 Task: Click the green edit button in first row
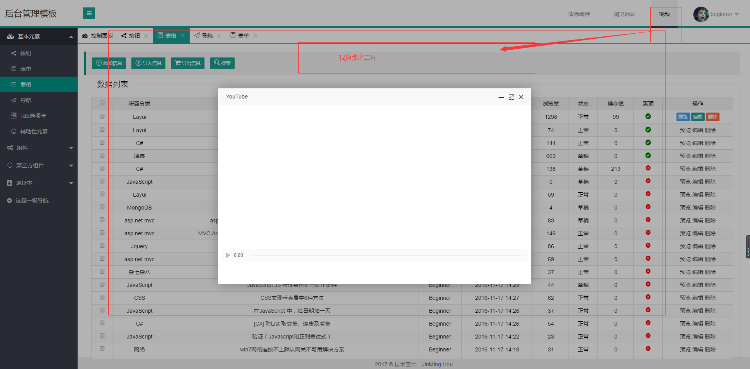click(698, 117)
